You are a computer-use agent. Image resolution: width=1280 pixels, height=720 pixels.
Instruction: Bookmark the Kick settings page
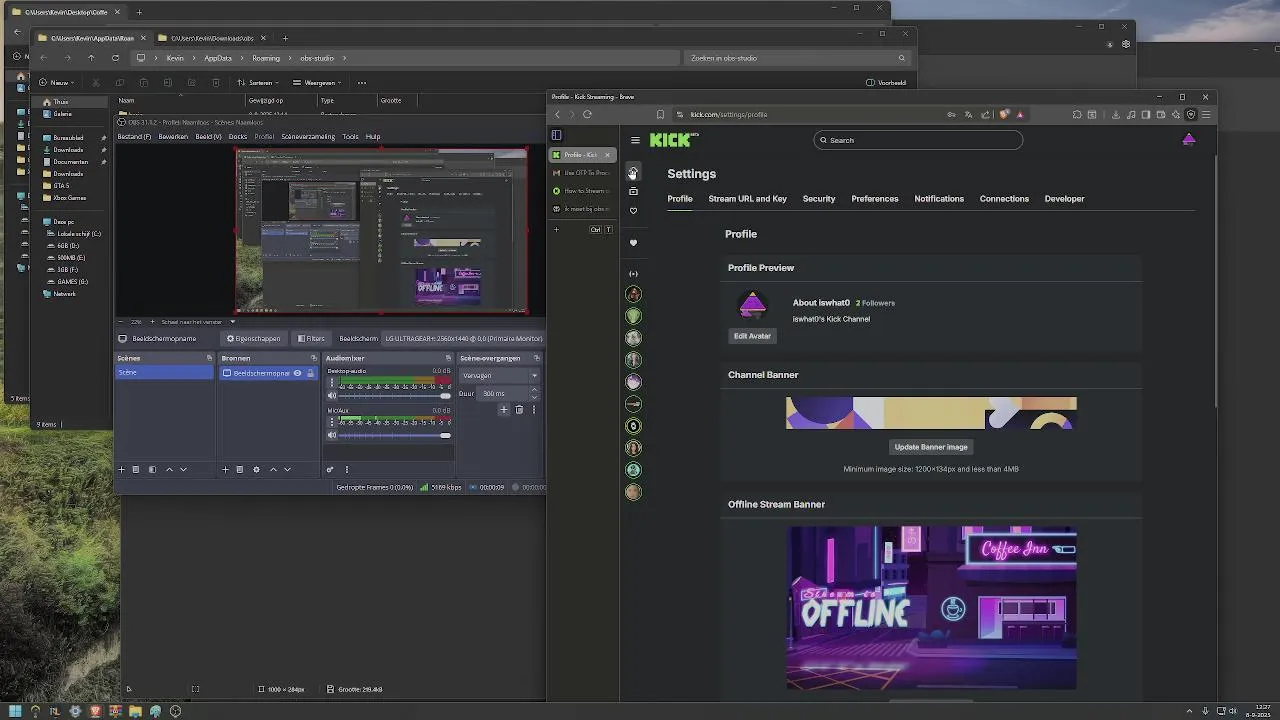(660, 114)
